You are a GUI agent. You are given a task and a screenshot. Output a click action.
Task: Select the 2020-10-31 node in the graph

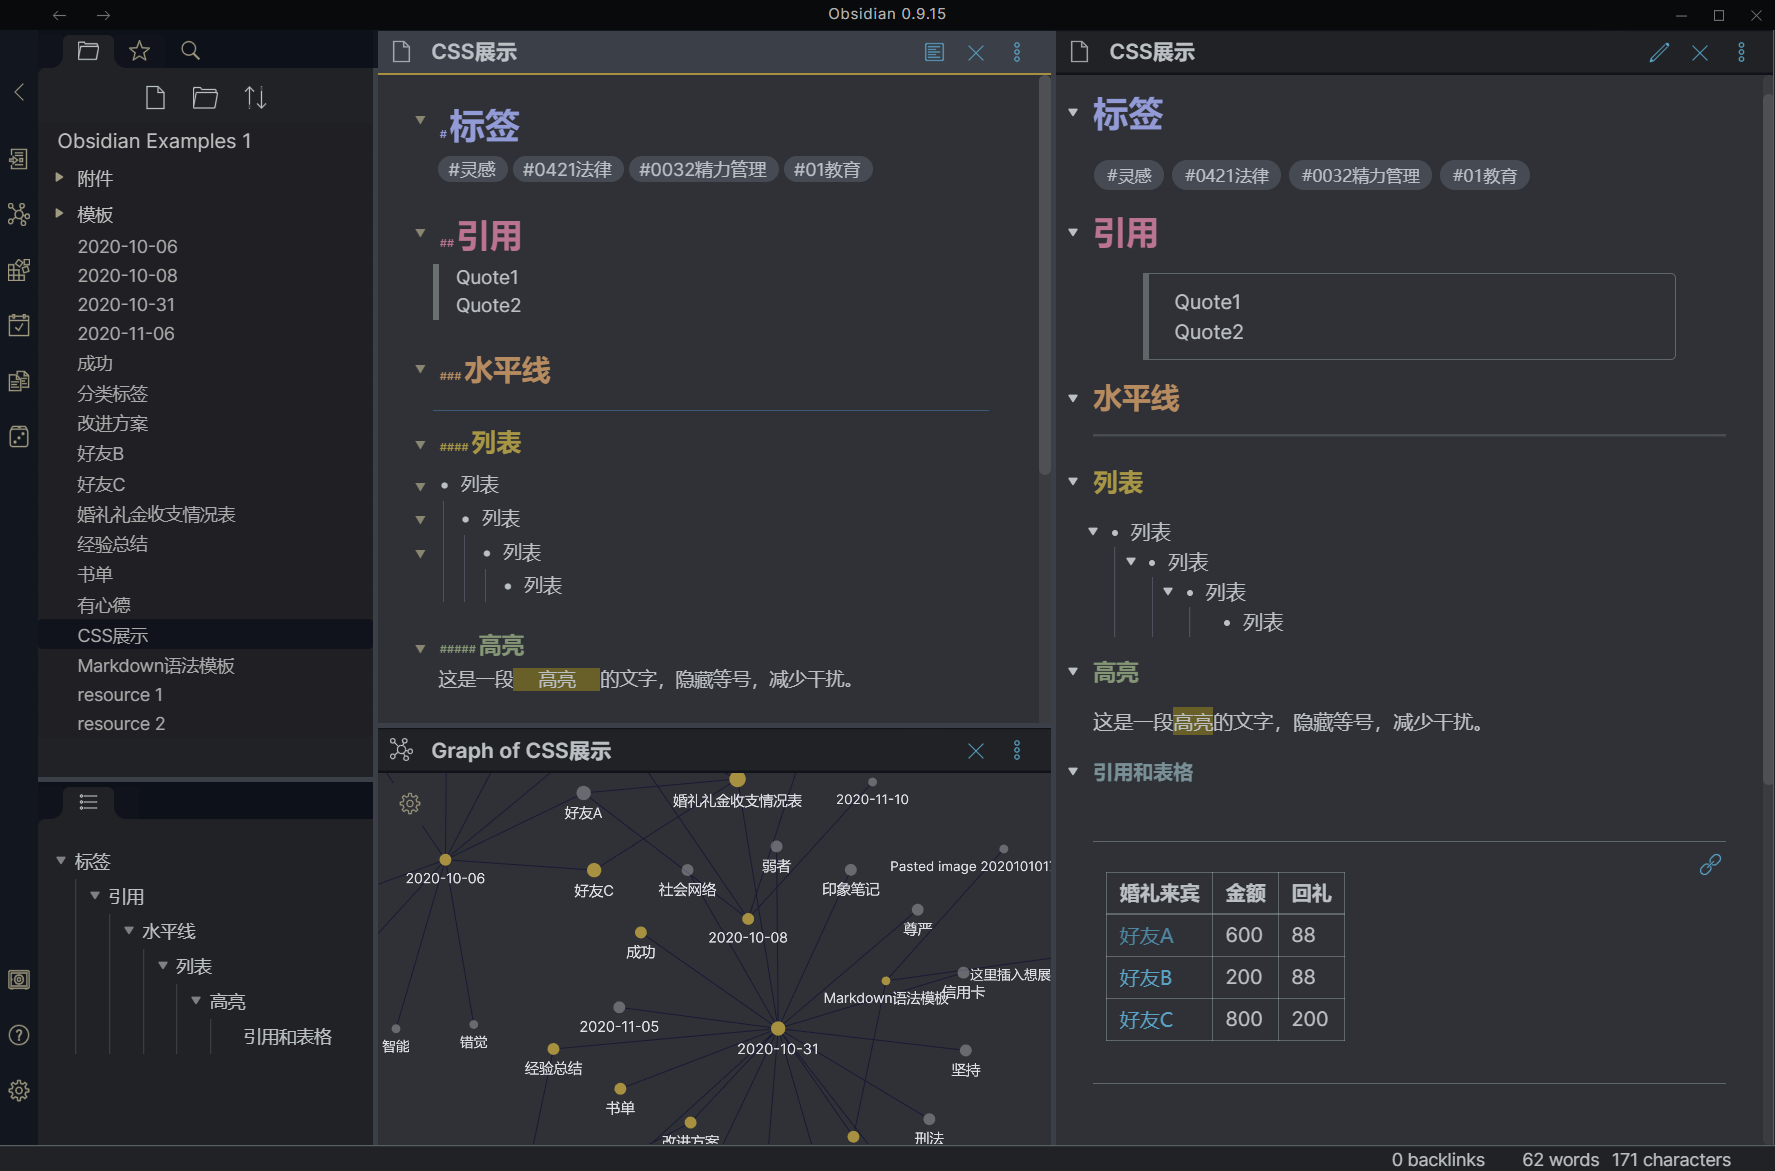point(777,1028)
